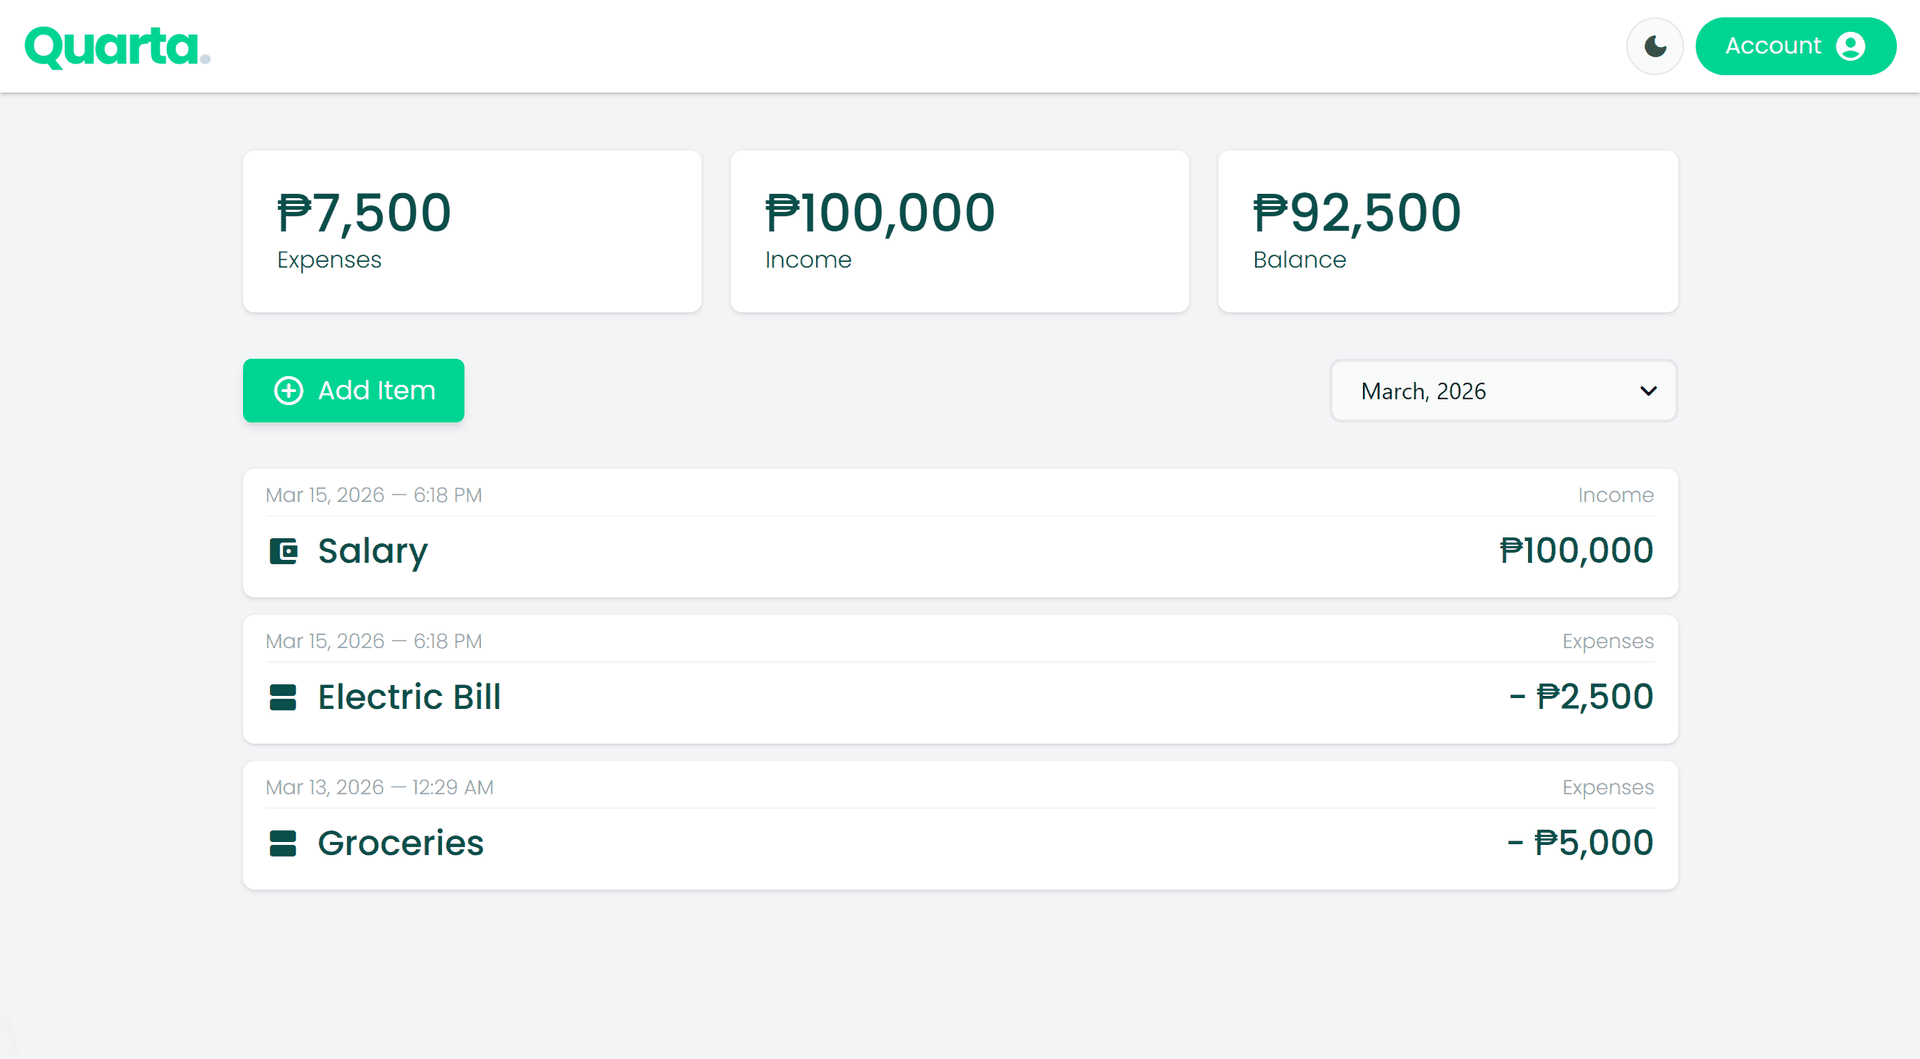Image resolution: width=1920 pixels, height=1059 pixels.
Task: Click the card icon beside Groceries
Action: coord(283,843)
